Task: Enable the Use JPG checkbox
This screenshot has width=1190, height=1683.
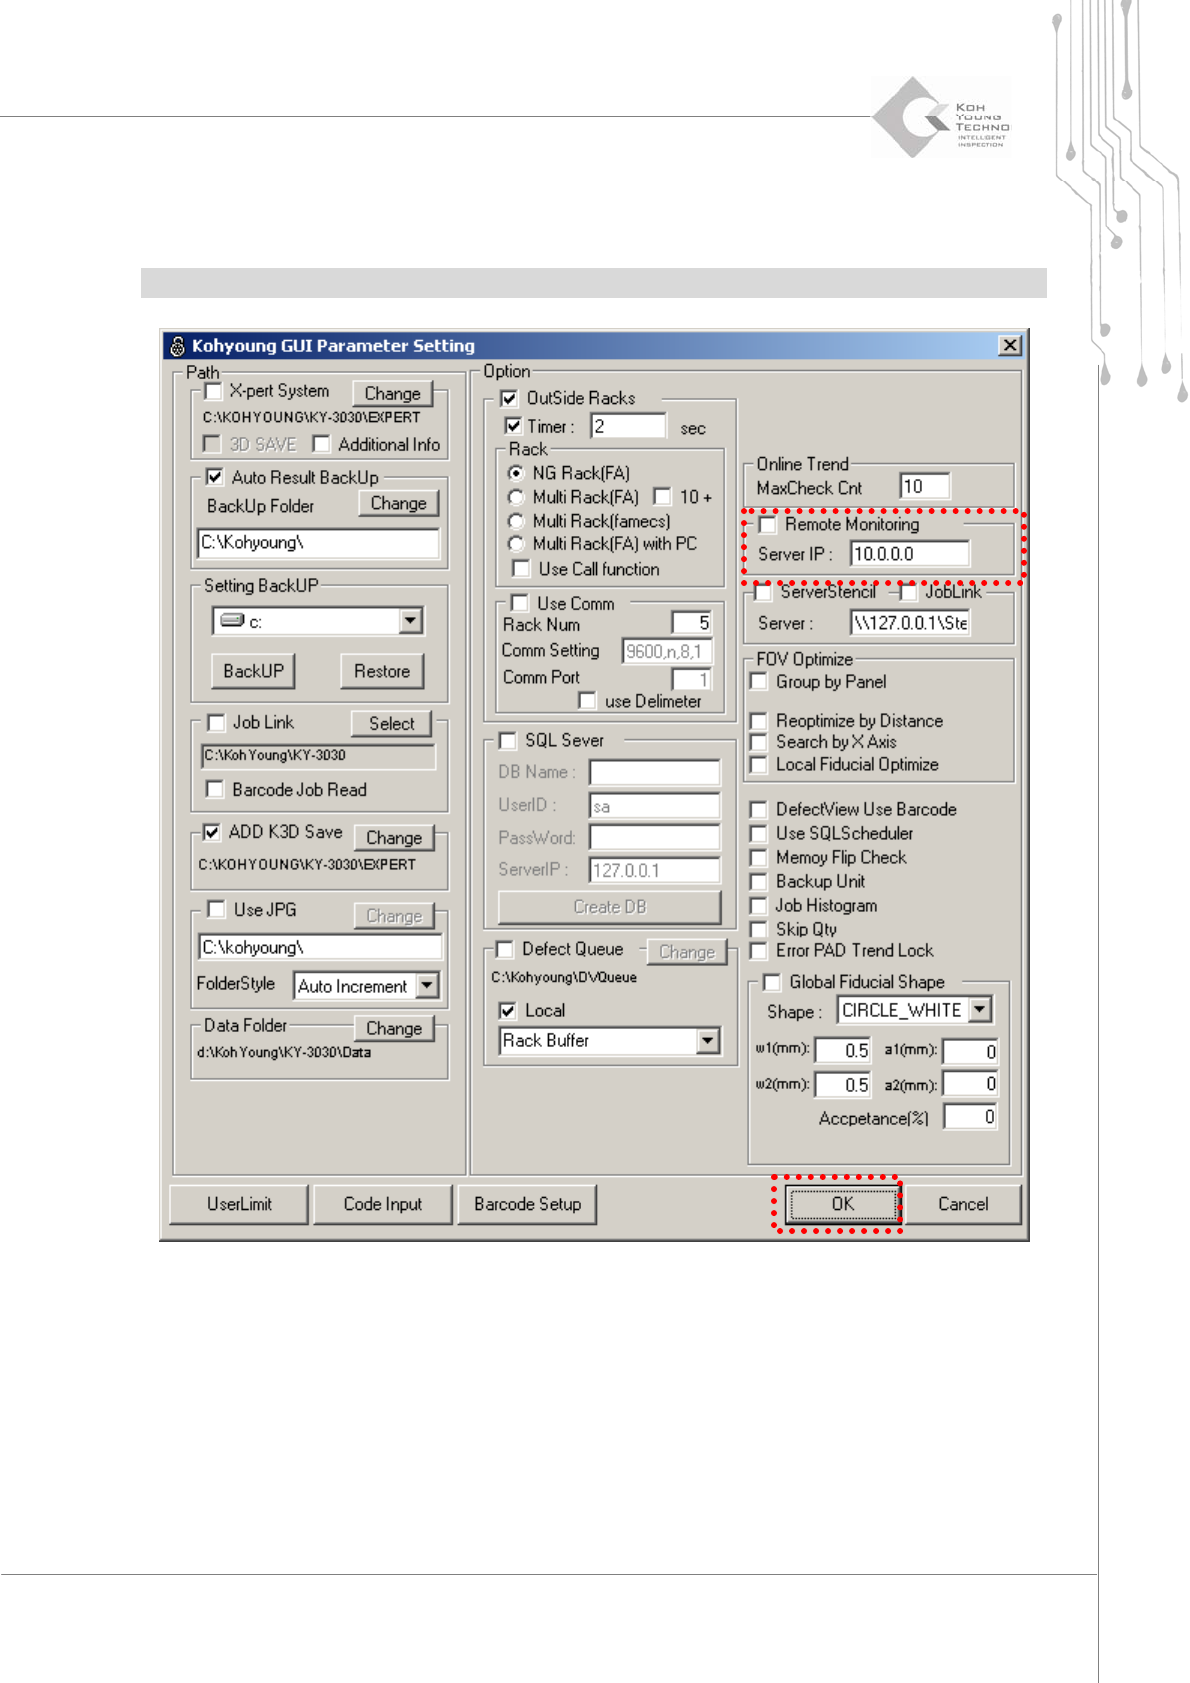Action: click(x=216, y=909)
